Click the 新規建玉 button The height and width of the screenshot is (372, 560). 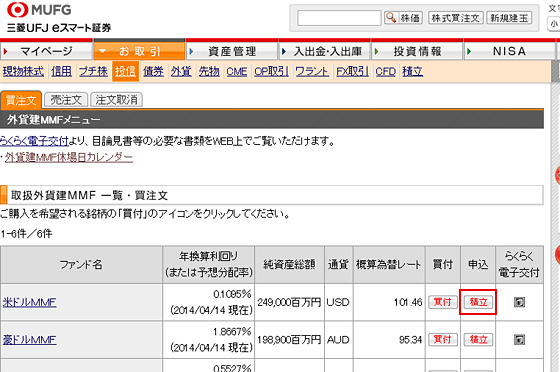click(509, 18)
